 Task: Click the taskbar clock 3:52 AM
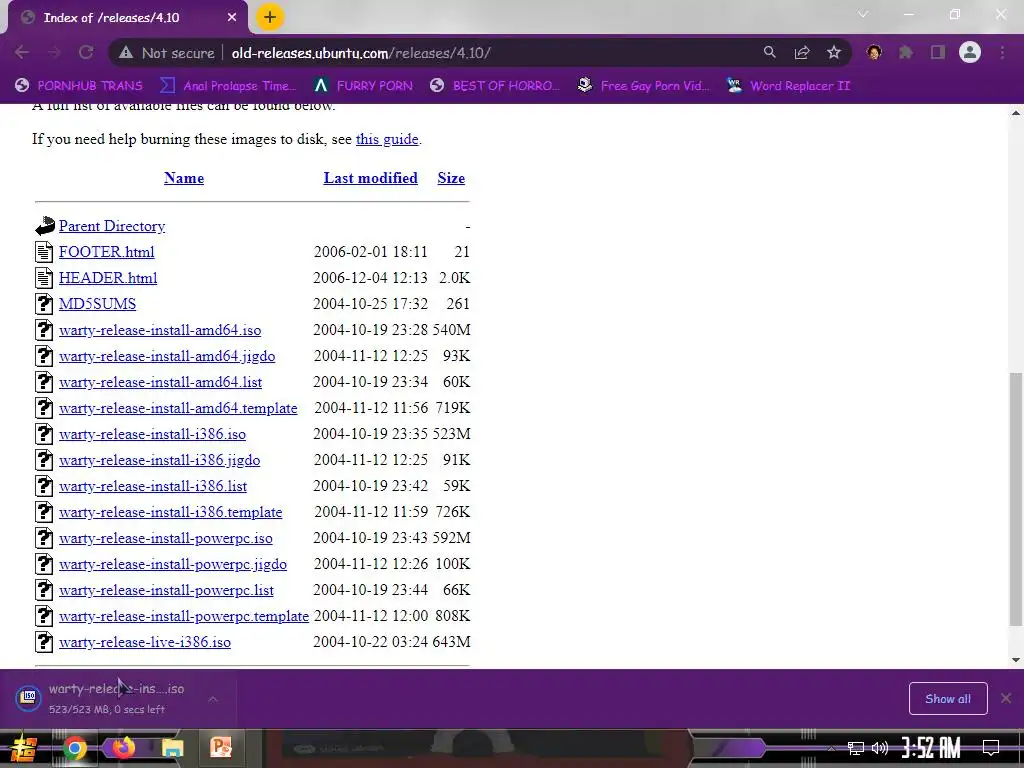click(931, 748)
